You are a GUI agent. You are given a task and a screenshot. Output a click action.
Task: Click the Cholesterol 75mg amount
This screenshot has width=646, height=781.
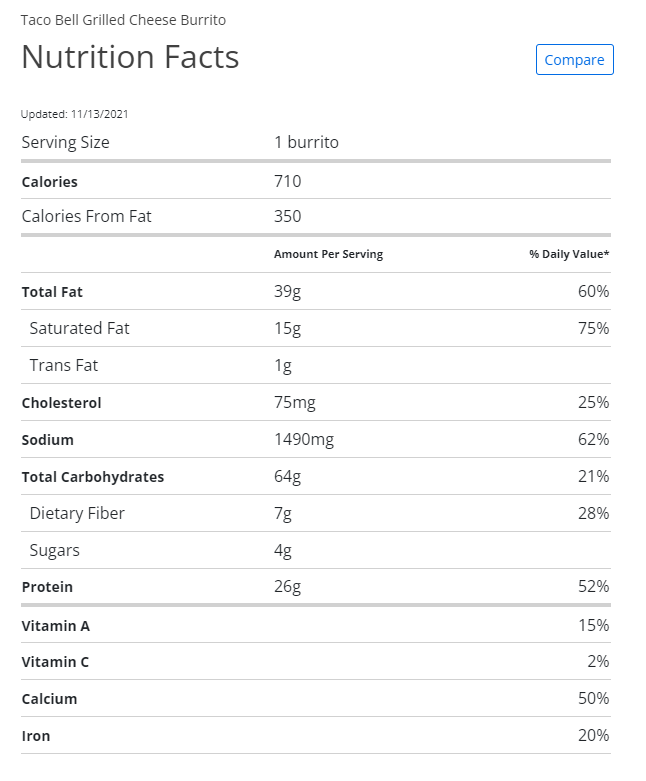(x=295, y=402)
